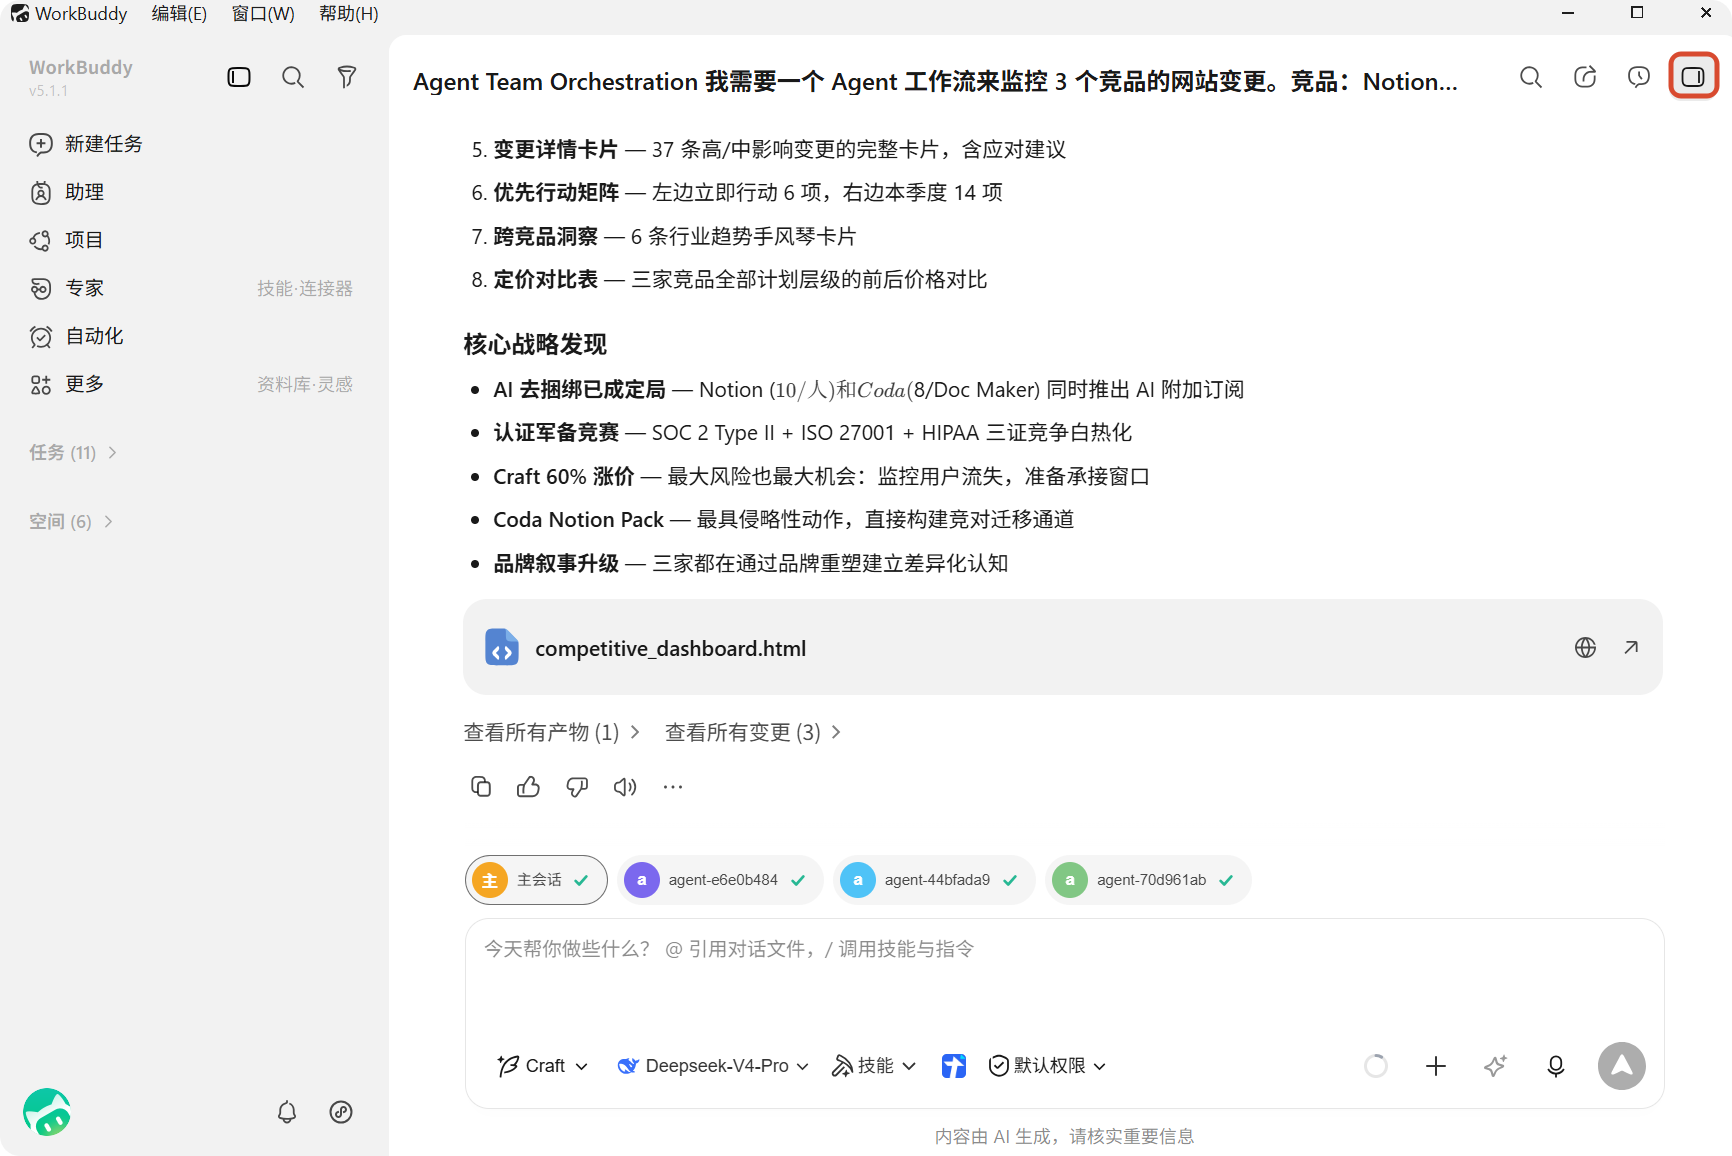Click 查看所有产物 (1) link
The image size is (1732, 1156).
551,733
